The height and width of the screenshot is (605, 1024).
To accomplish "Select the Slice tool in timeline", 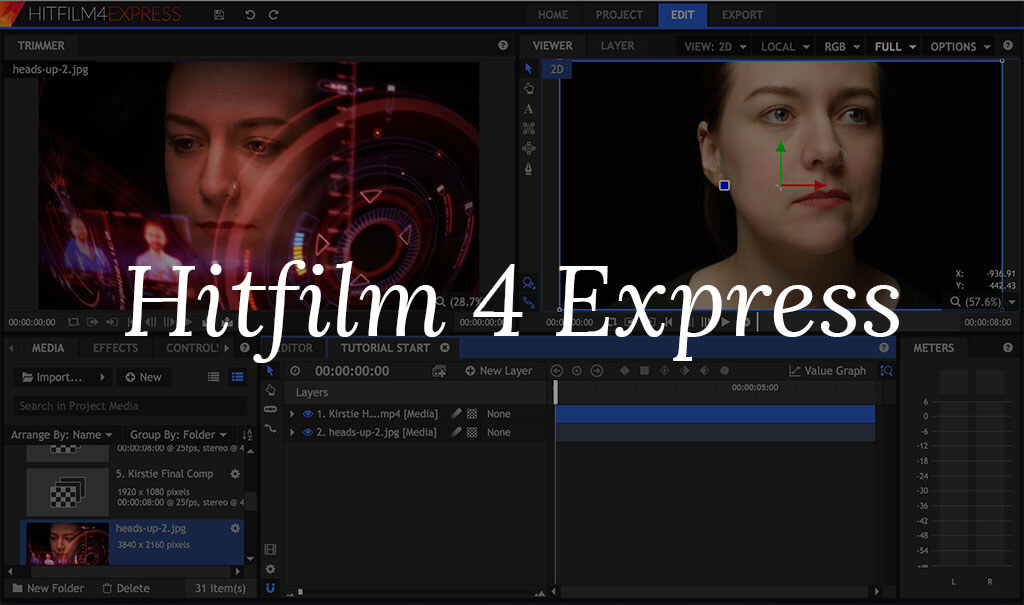I will pyautogui.click(x=270, y=409).
